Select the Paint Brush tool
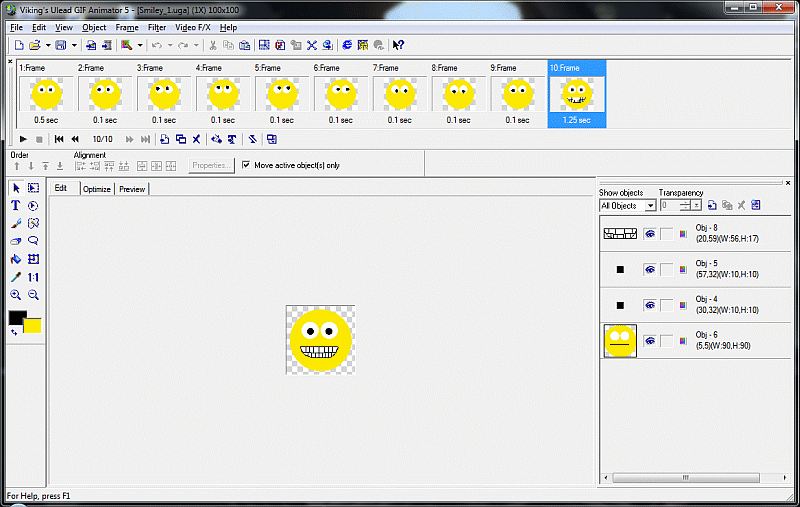 click(x=16, y=223)
